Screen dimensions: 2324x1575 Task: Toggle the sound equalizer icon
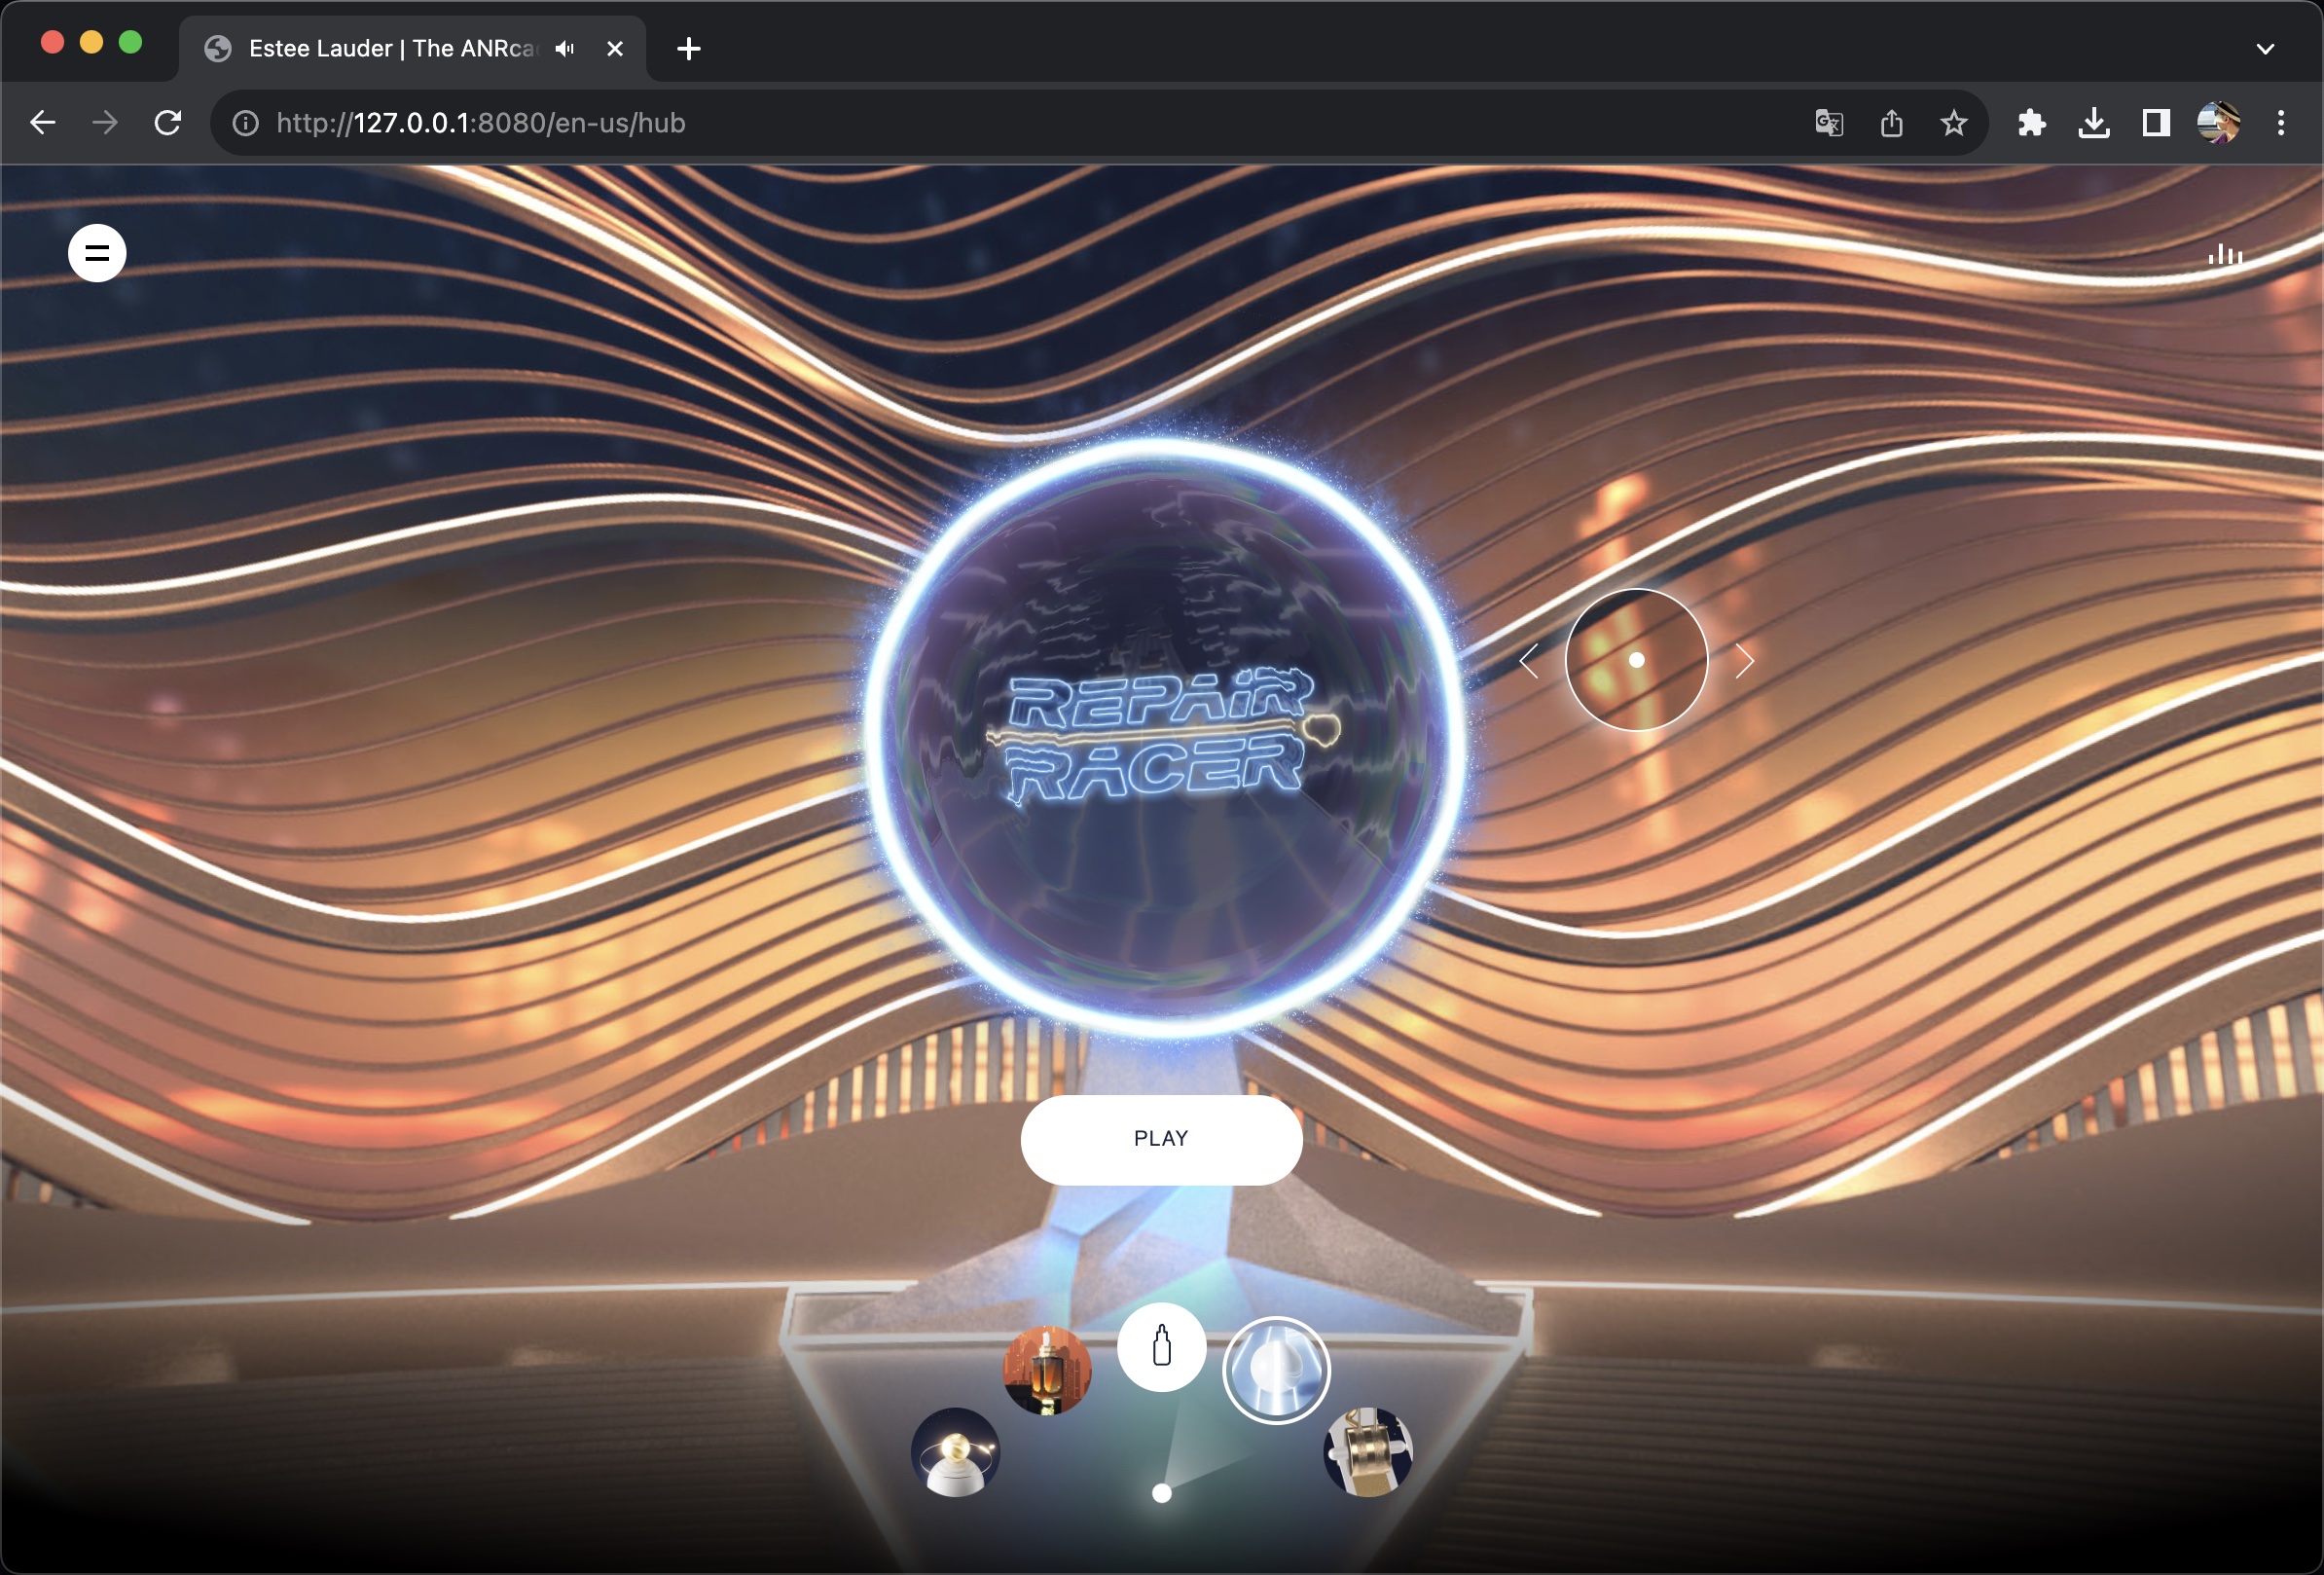tap(2224, 255)
